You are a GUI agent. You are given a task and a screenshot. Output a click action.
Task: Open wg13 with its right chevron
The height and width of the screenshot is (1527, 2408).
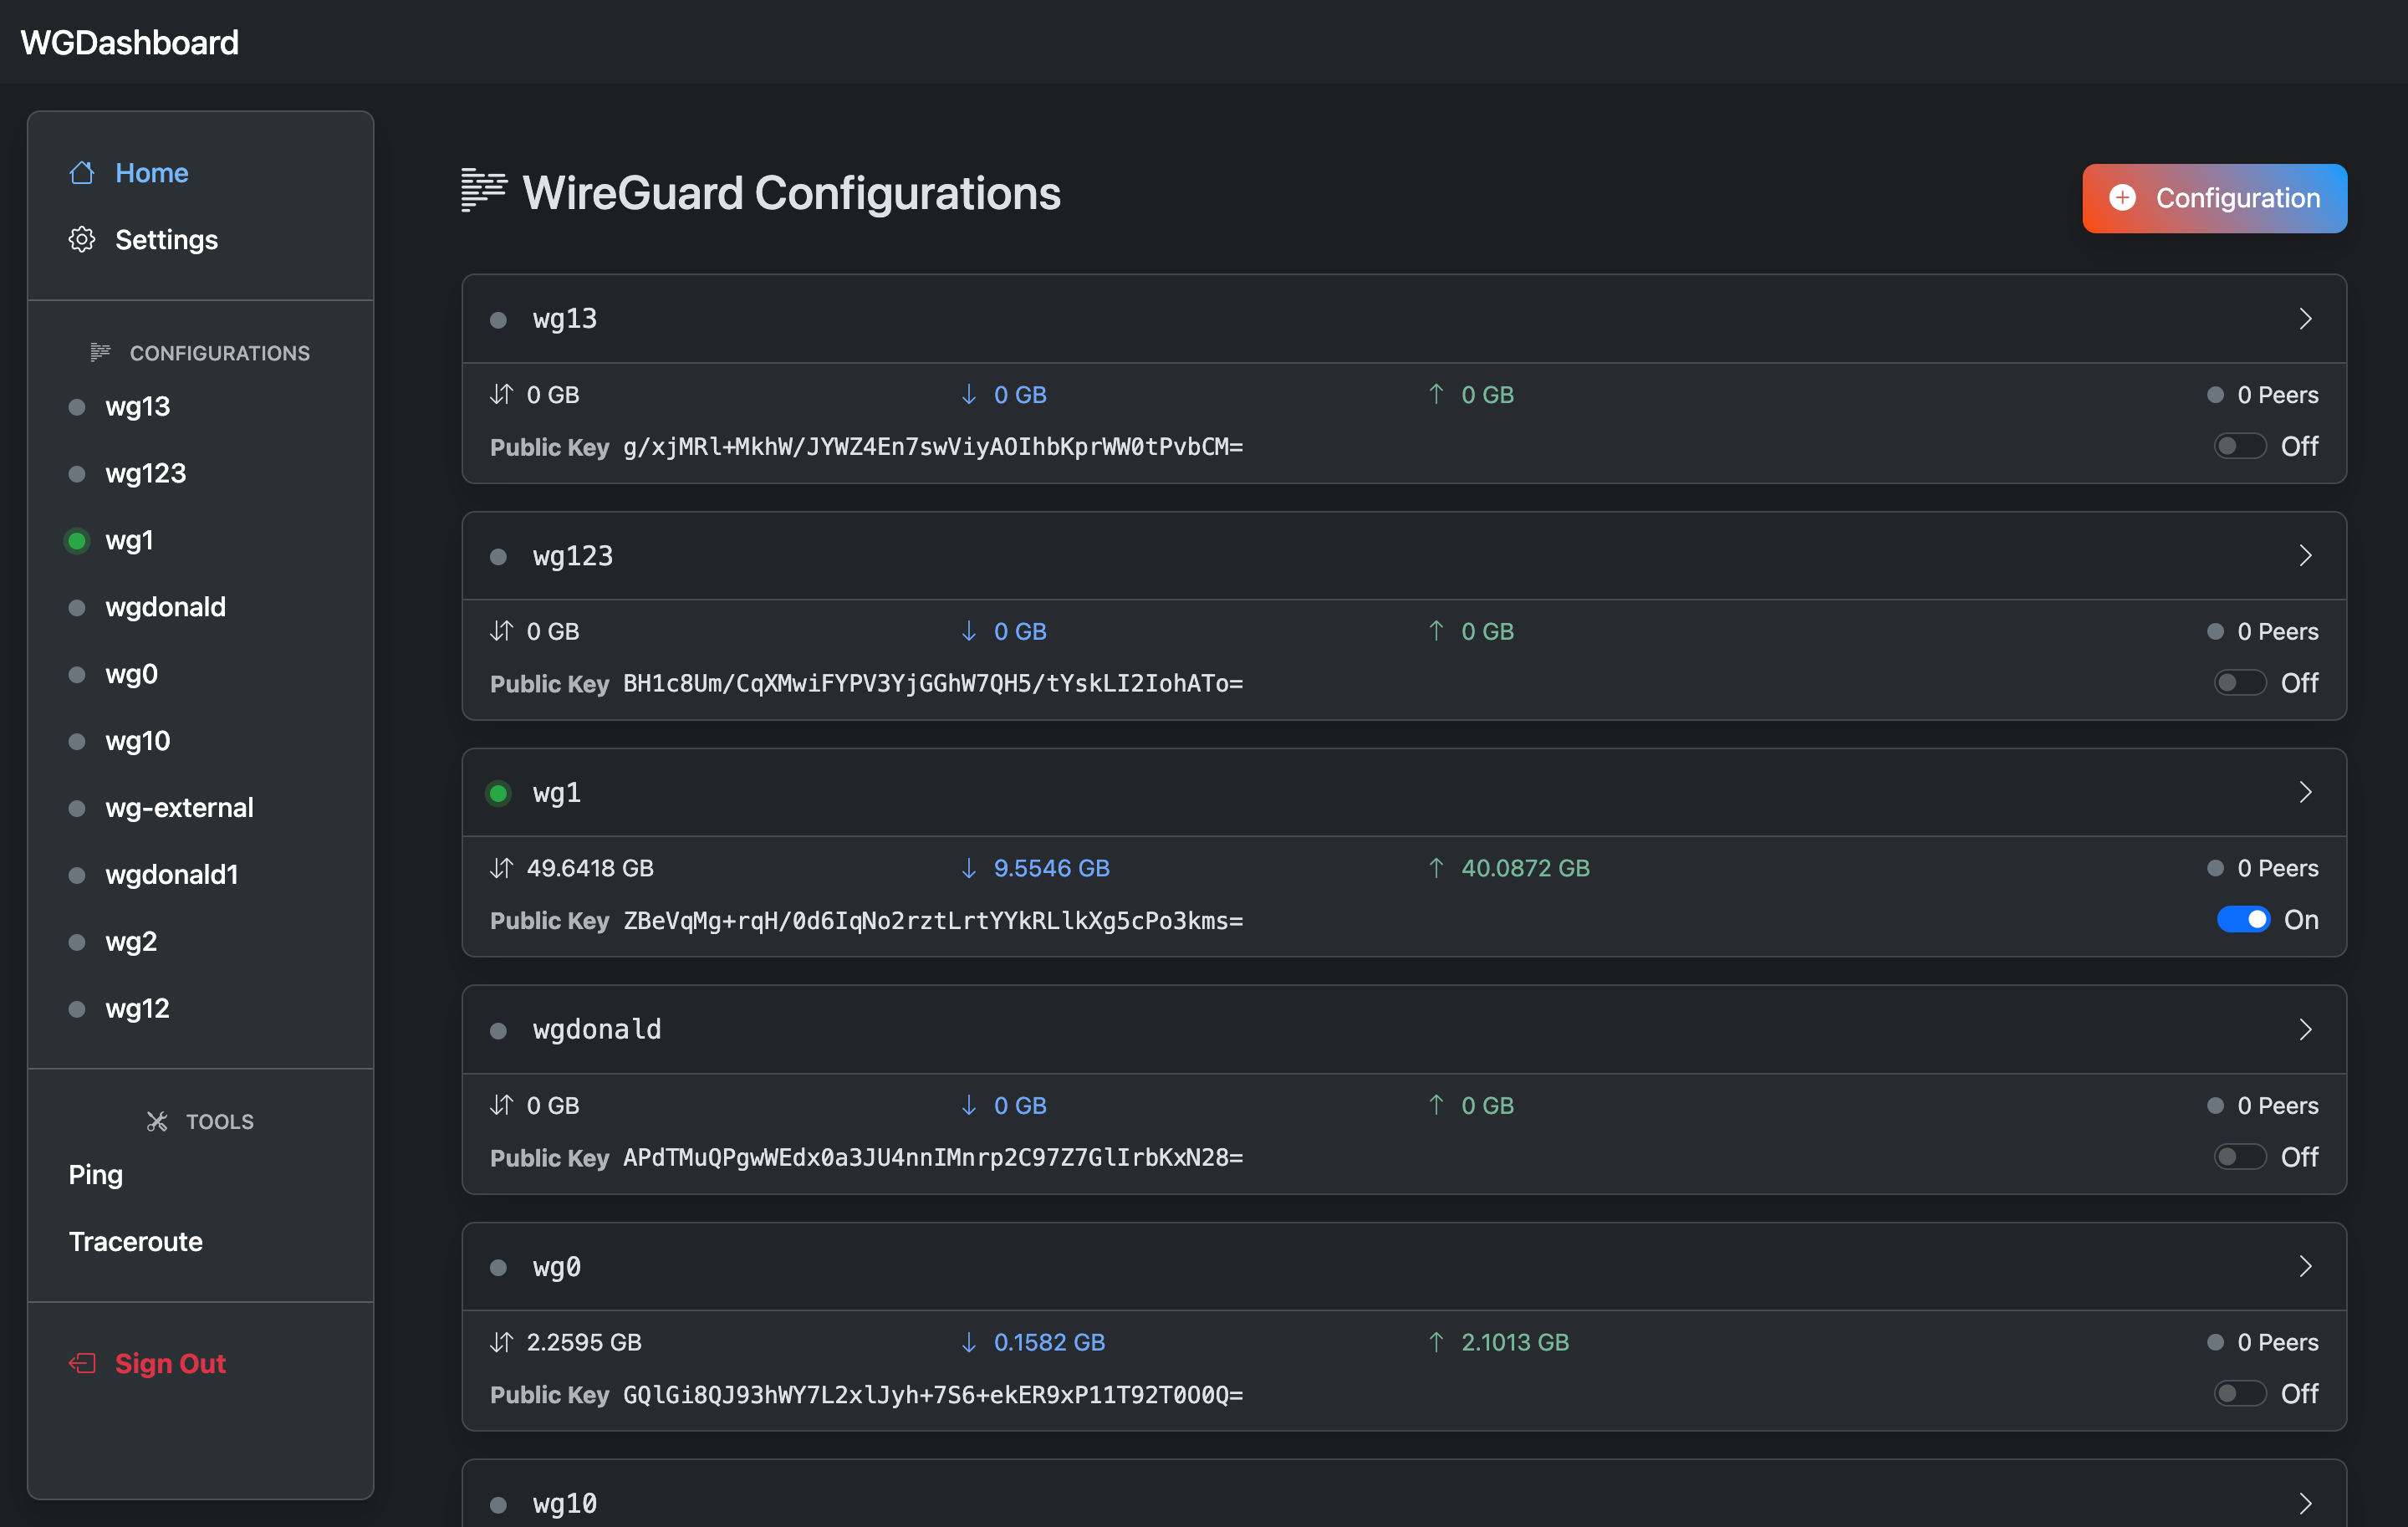2305,319
